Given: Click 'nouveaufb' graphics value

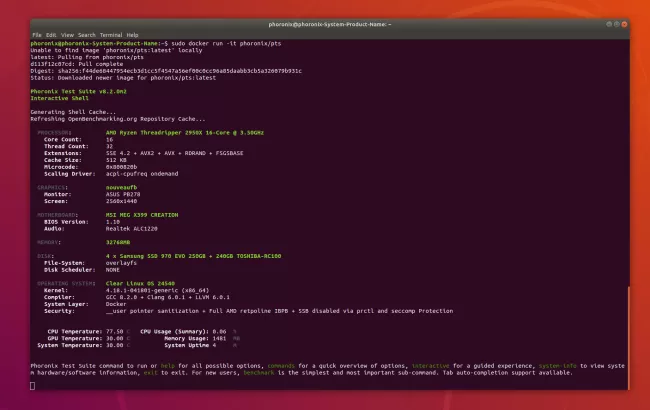Looking at the screenshot, I should point(121,187).
